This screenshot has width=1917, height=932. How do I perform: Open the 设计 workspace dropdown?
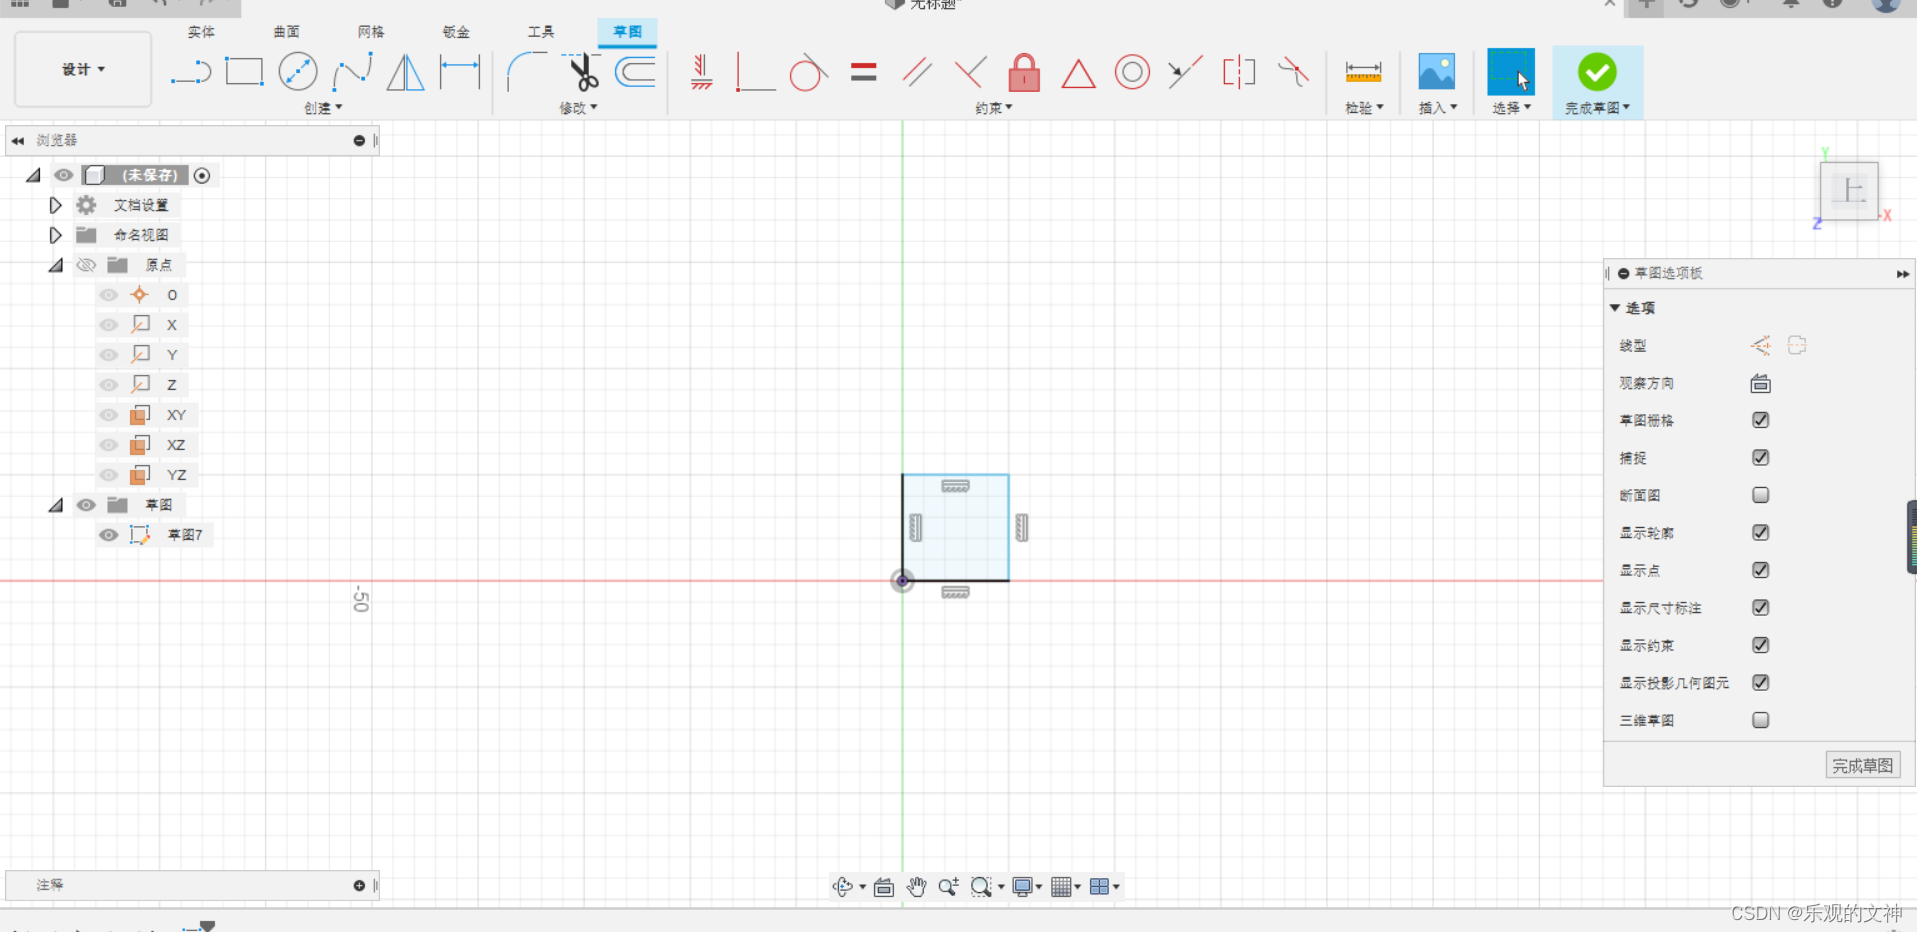(x=83, y=69)
